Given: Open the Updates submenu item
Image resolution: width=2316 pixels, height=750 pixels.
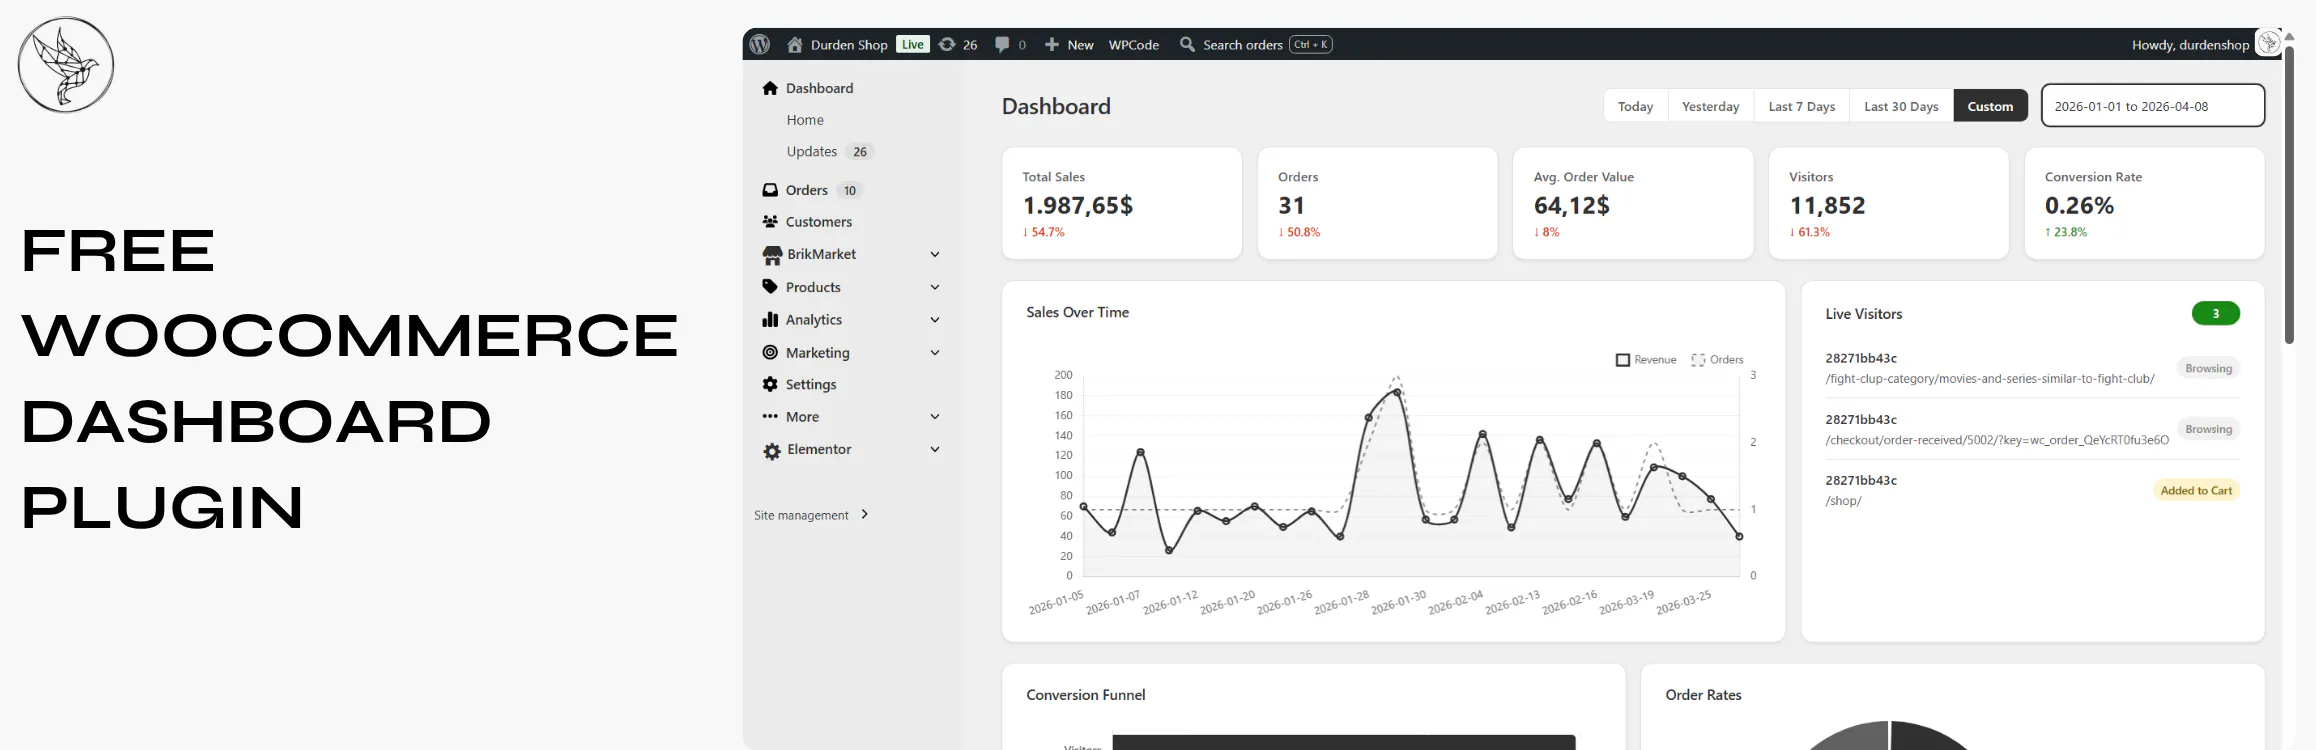Looking at the screenshot, I should [x=811, y=152].
